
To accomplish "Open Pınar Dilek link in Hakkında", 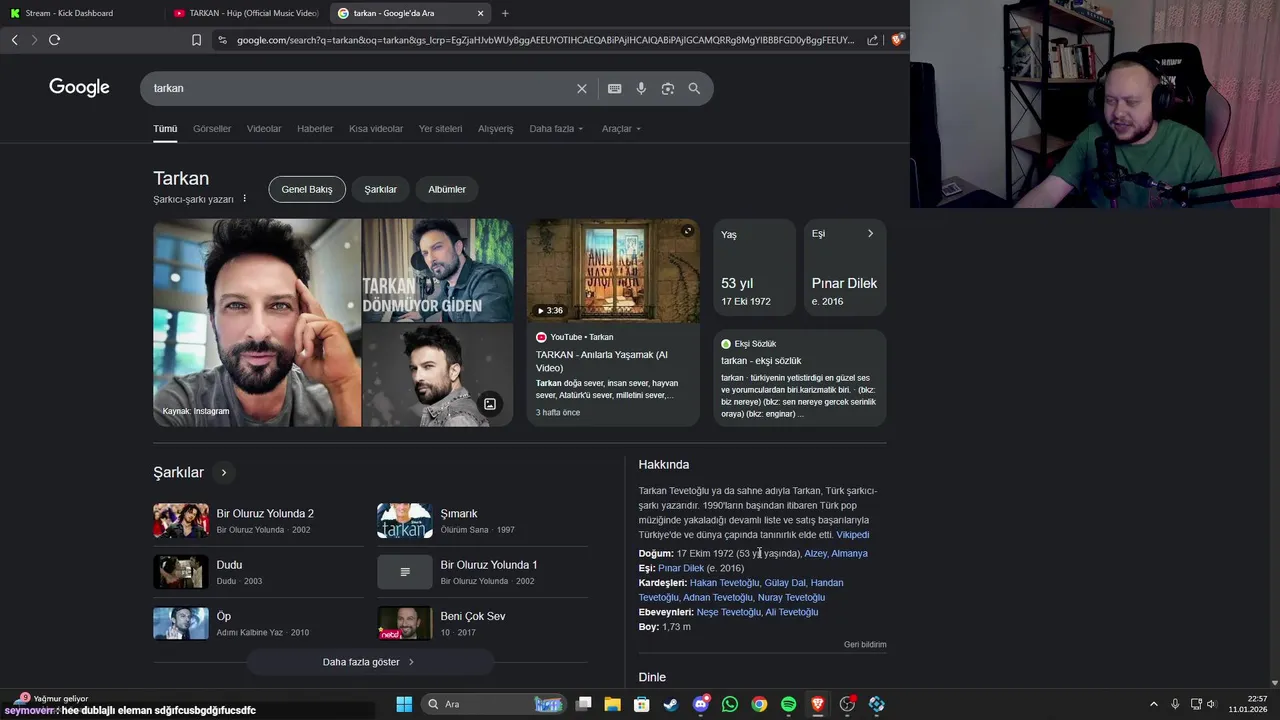I will point(681,568).
